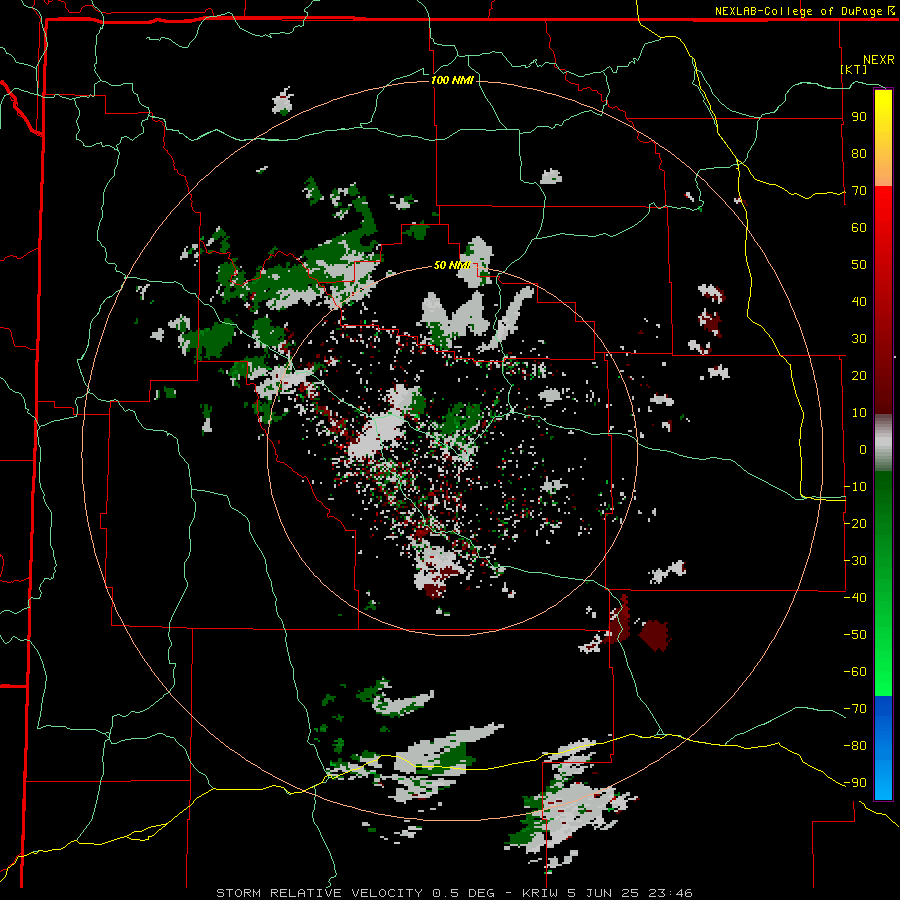Click the 70 value on the velocity scale
Viewport: 900px width, 900px height.
click(859, 191)
